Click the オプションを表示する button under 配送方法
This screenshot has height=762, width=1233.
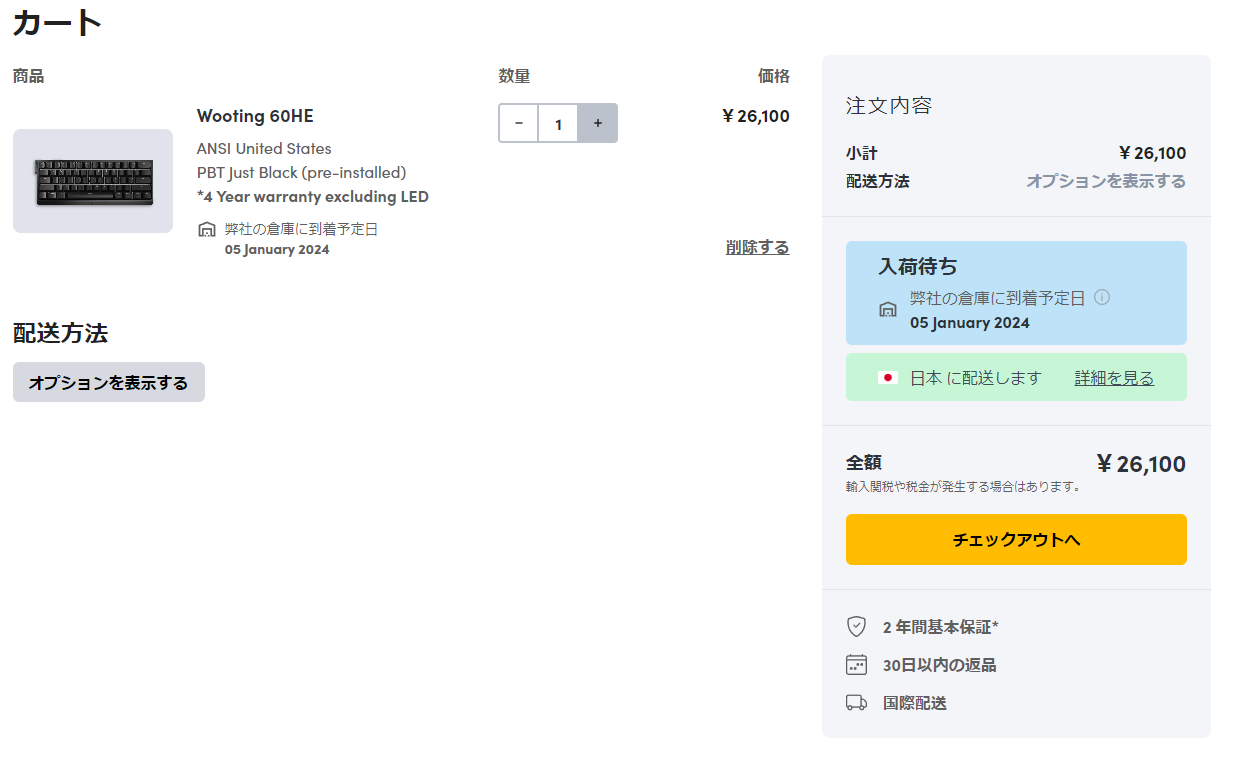(x=109, y=382)
